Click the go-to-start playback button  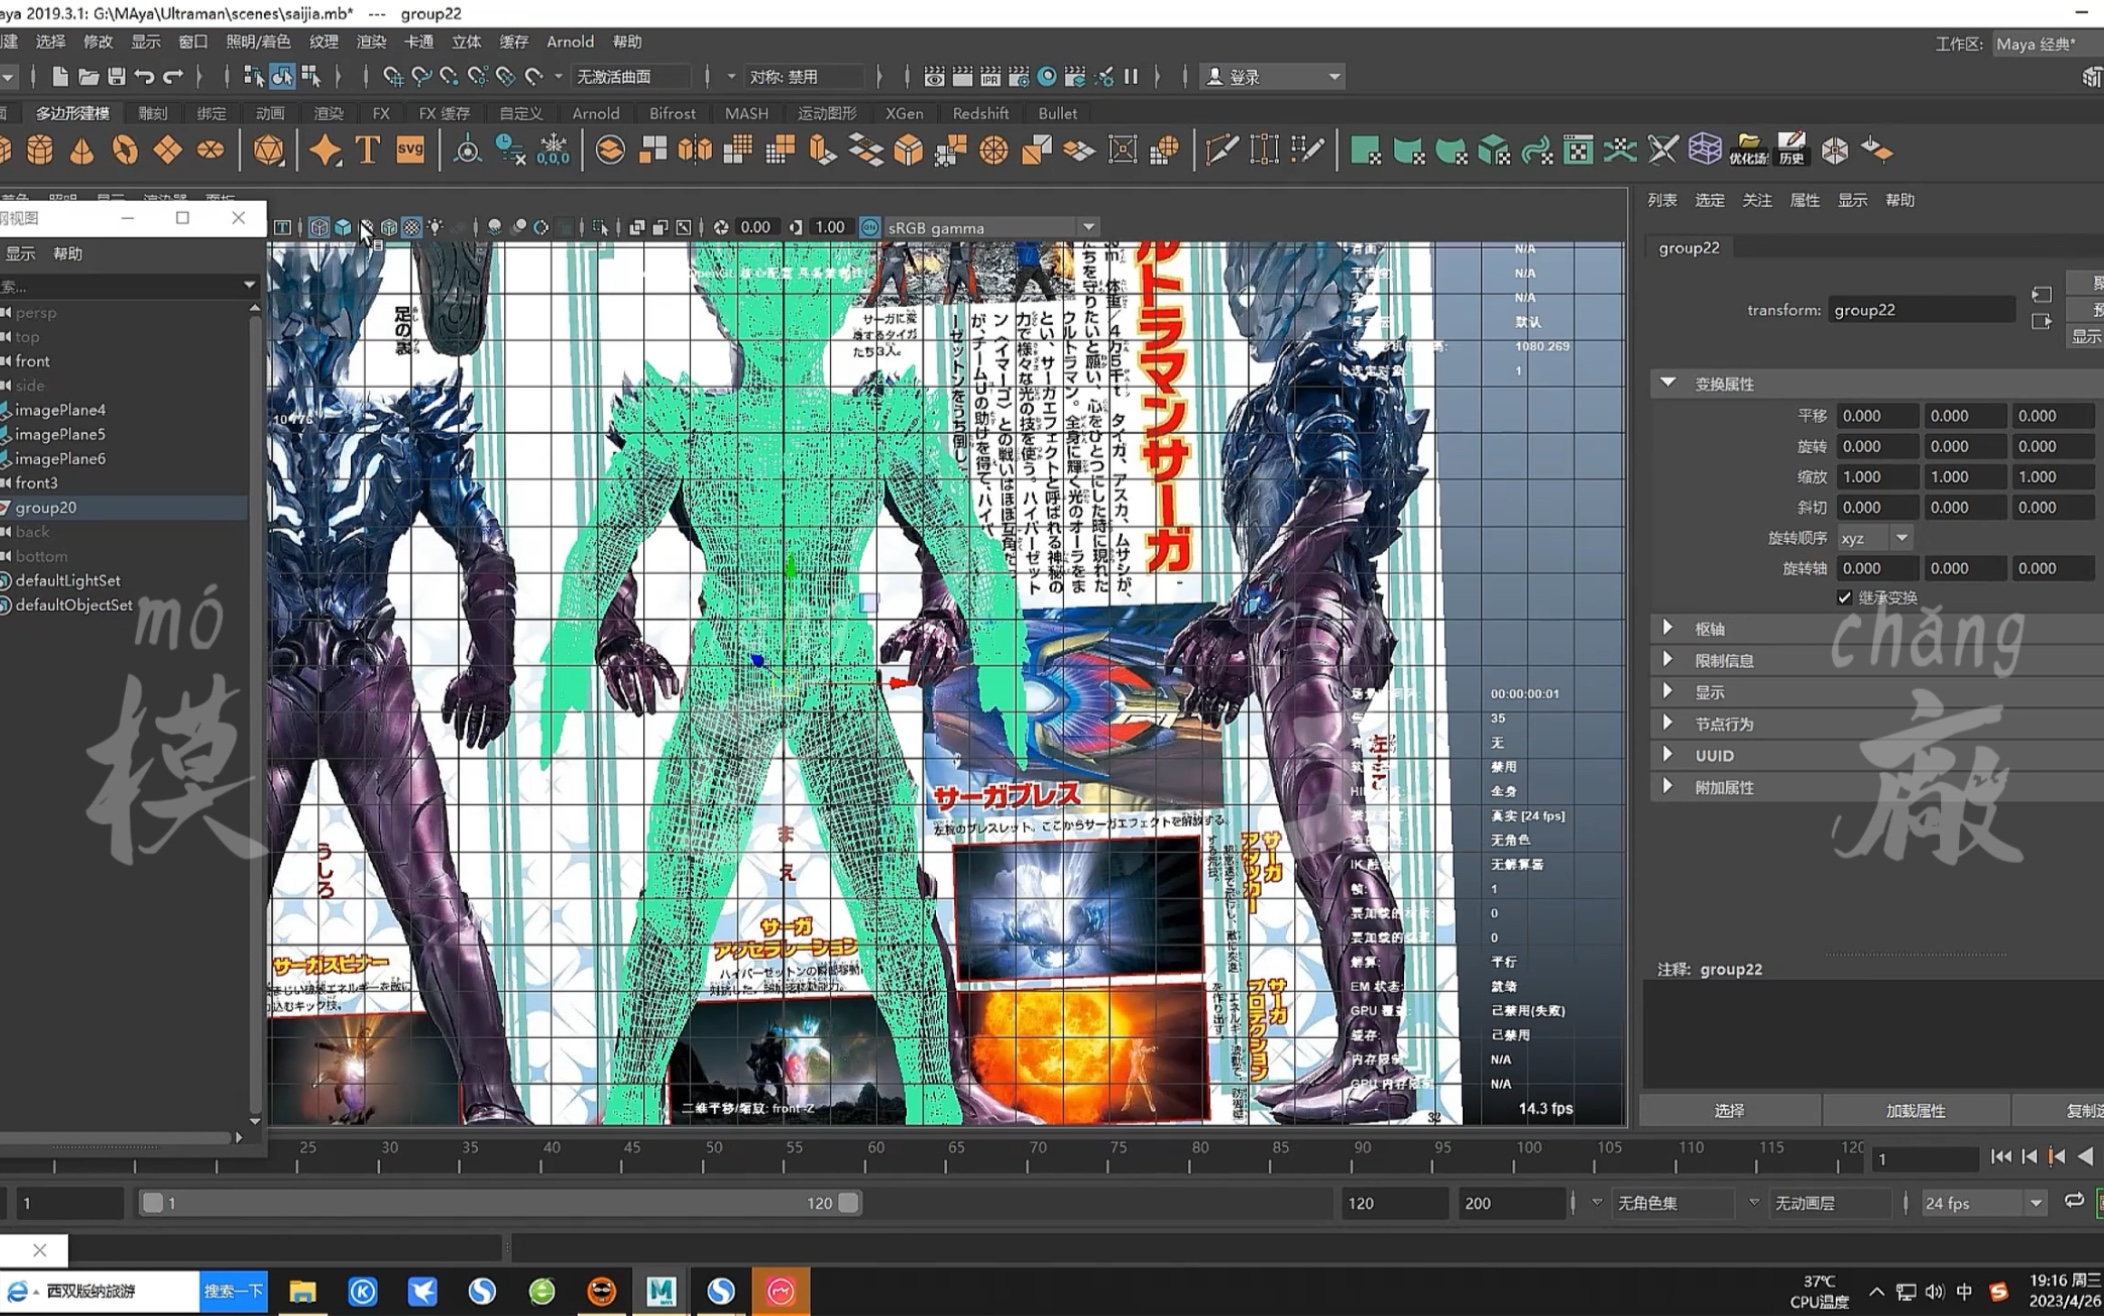click(2001, 1157)
